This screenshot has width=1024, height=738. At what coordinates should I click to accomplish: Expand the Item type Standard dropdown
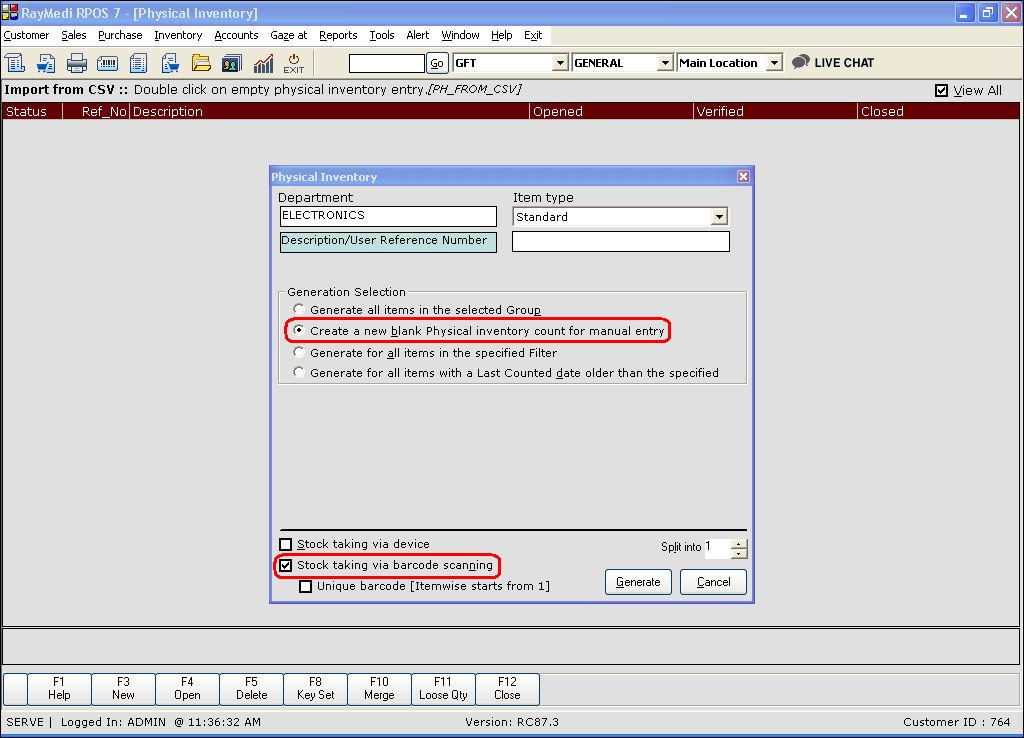[719, 217]
